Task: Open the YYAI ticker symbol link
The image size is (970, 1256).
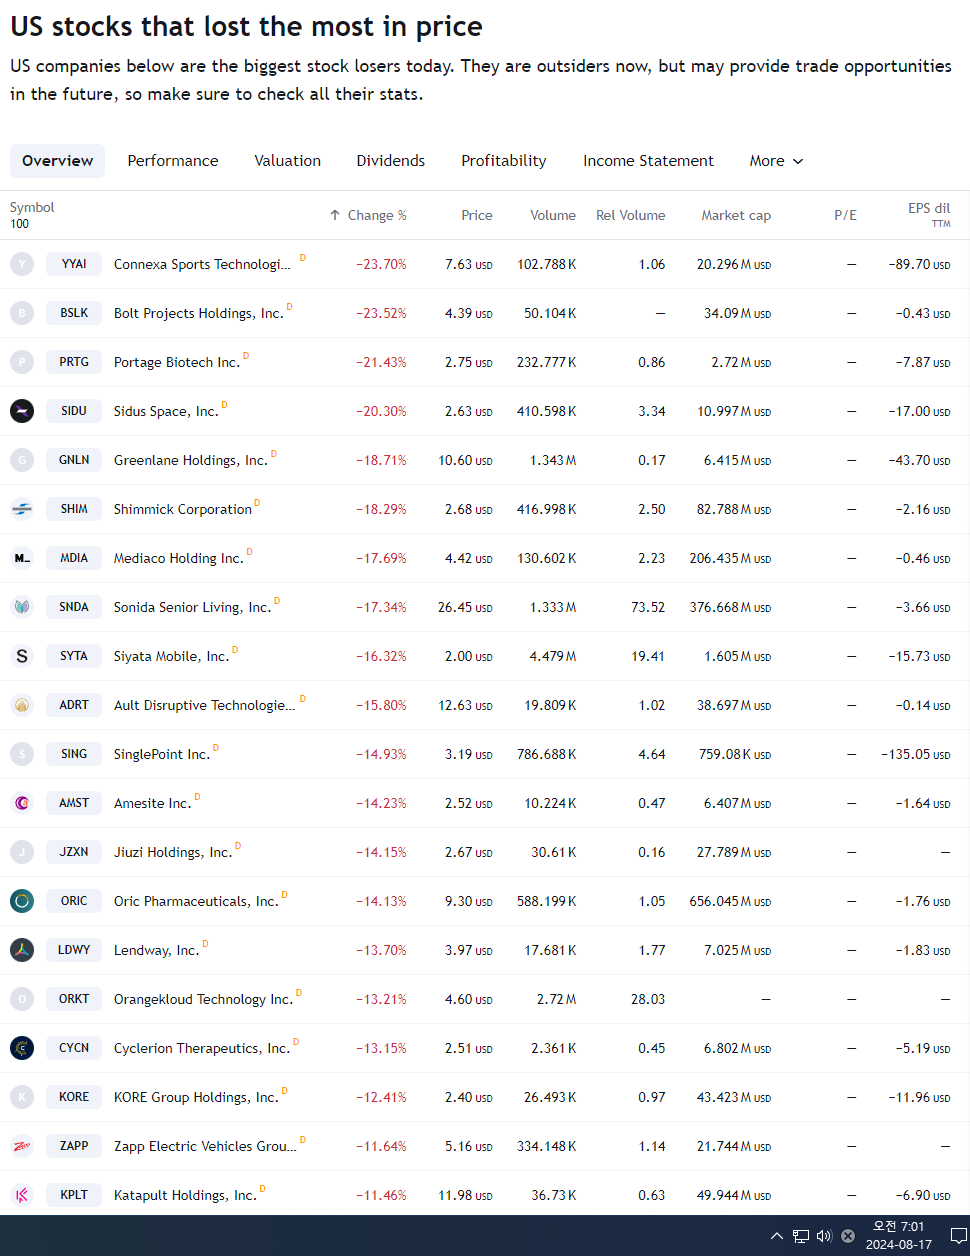Action: (x=74, y=264)
